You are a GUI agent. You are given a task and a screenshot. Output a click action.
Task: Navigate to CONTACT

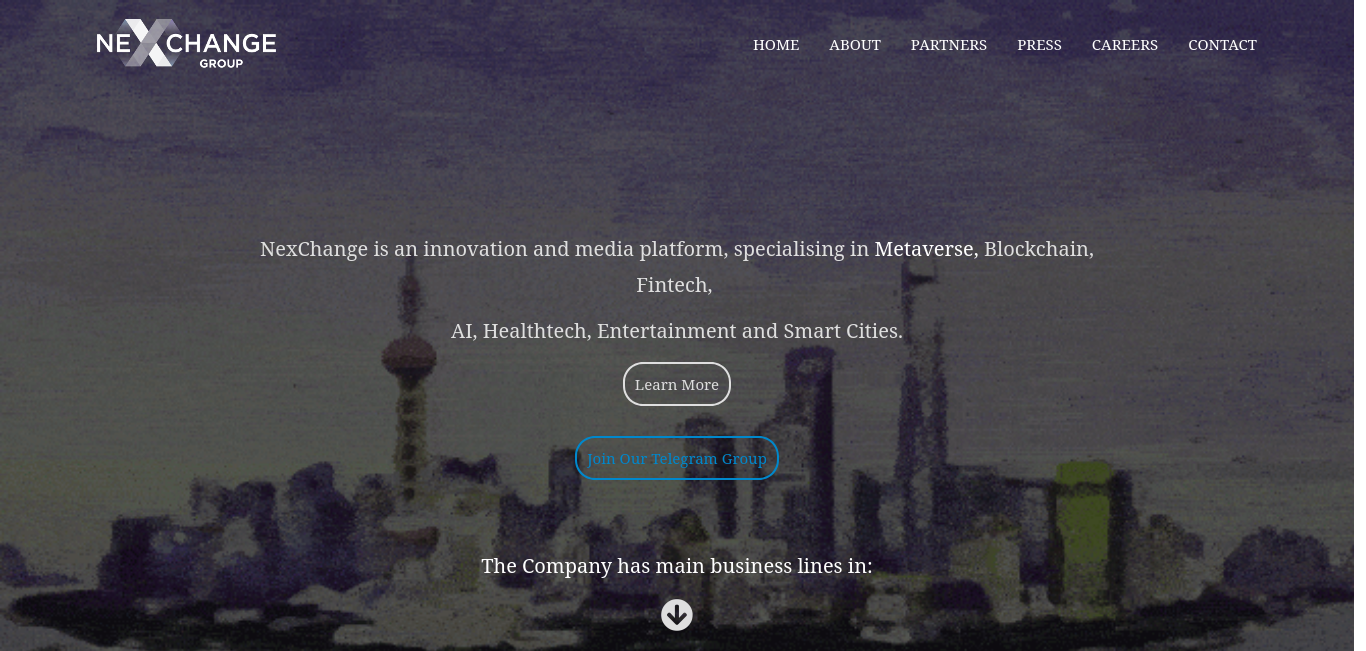(x=1222, y=45)
